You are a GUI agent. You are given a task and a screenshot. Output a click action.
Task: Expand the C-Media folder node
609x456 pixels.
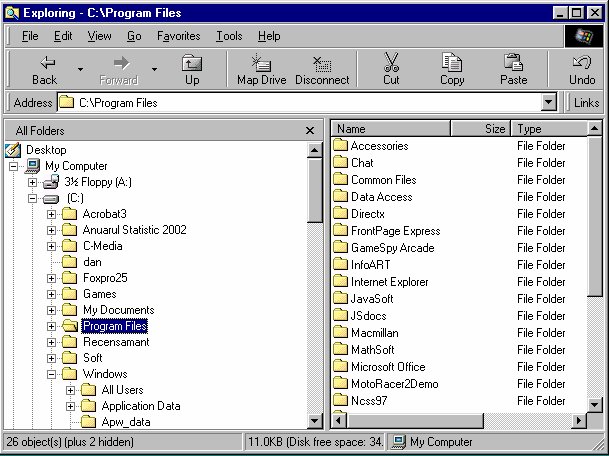point(51,246)
